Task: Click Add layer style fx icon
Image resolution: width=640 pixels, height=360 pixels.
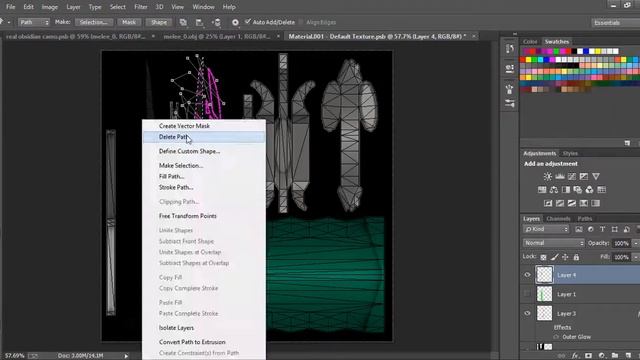Action: pos(575,356)
